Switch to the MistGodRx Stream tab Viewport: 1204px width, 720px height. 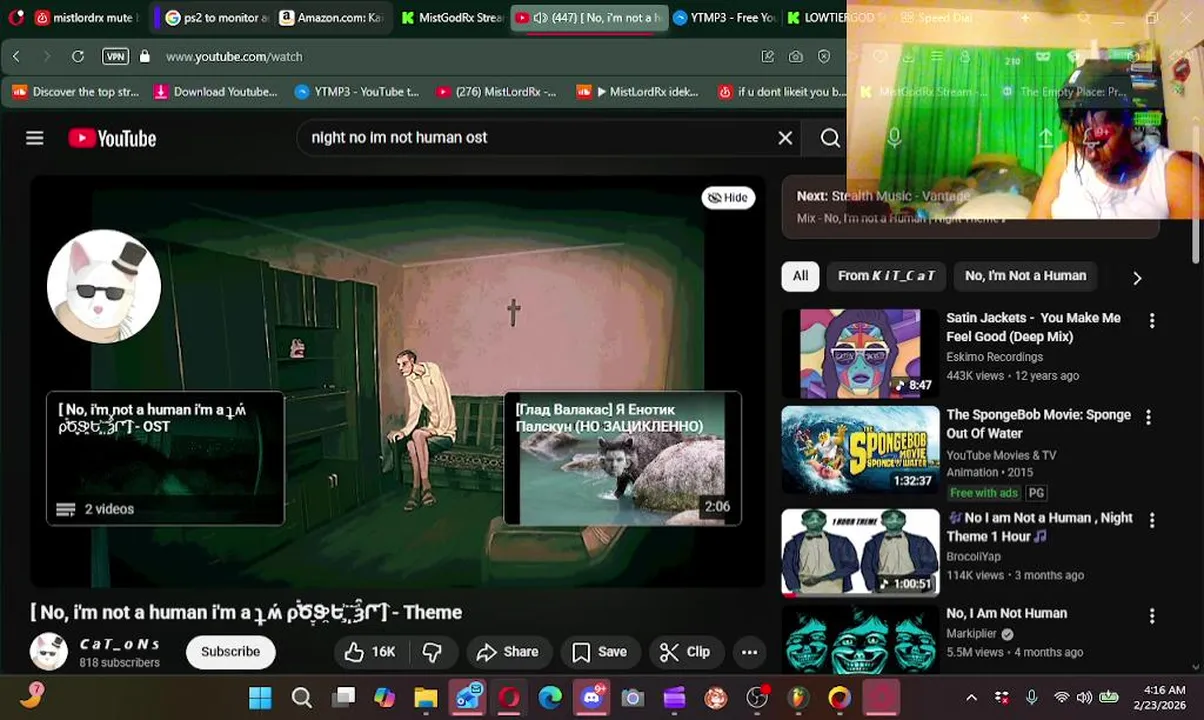pyautogui.click(x=452, y=18)
